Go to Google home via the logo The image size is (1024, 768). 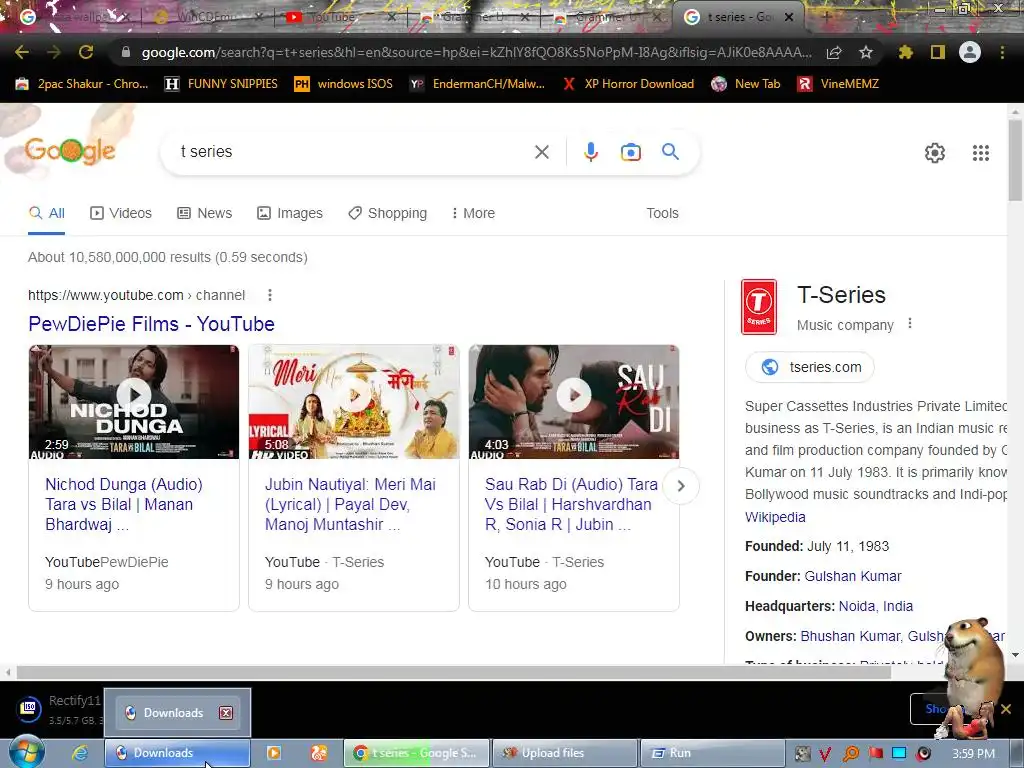click(x=70, y=152)
